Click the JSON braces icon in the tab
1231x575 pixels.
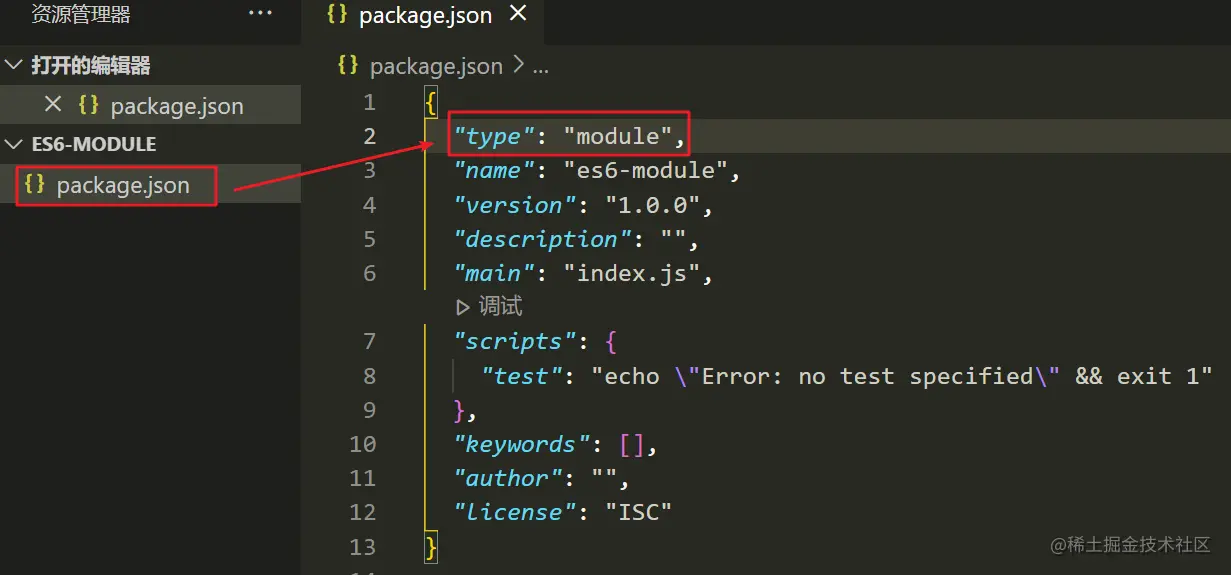coord(337,15)
